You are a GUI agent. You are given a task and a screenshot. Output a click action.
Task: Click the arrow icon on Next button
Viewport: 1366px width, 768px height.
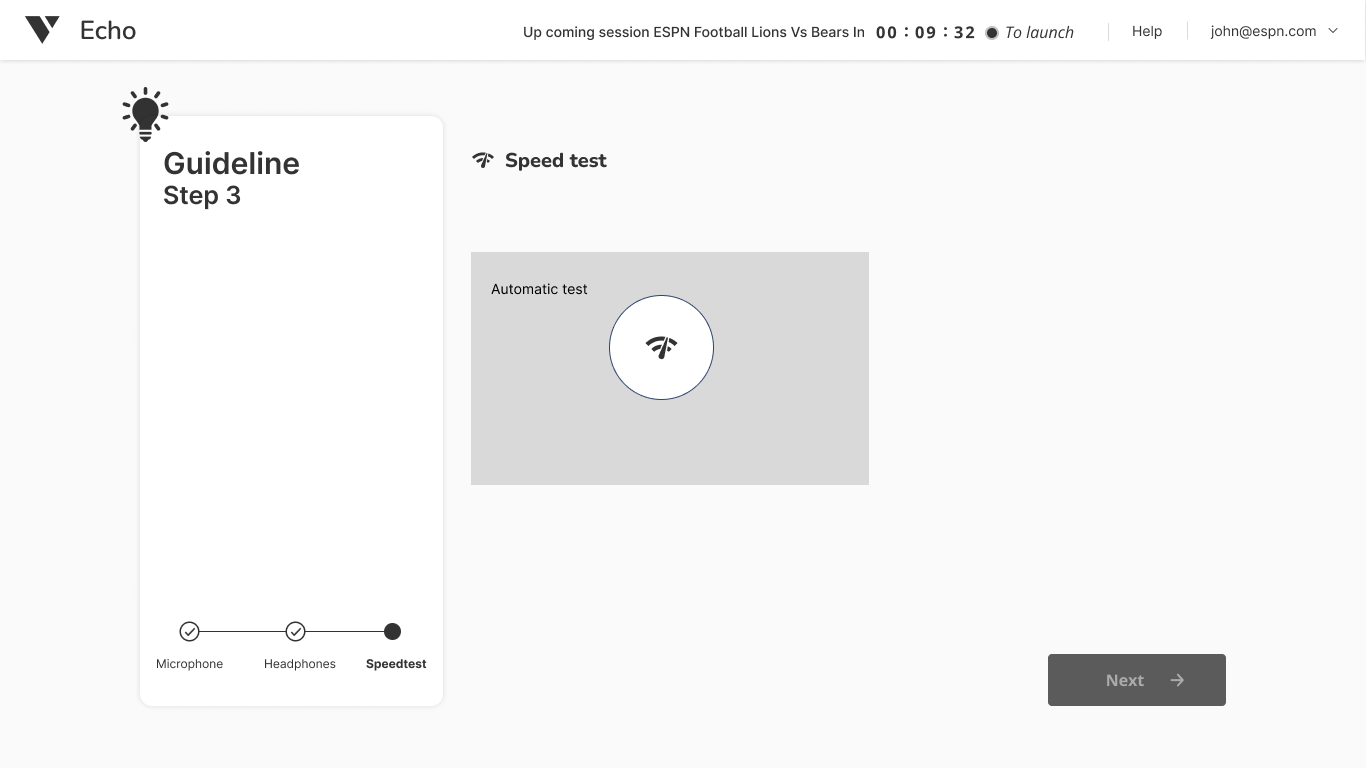tap(1177, 680)
